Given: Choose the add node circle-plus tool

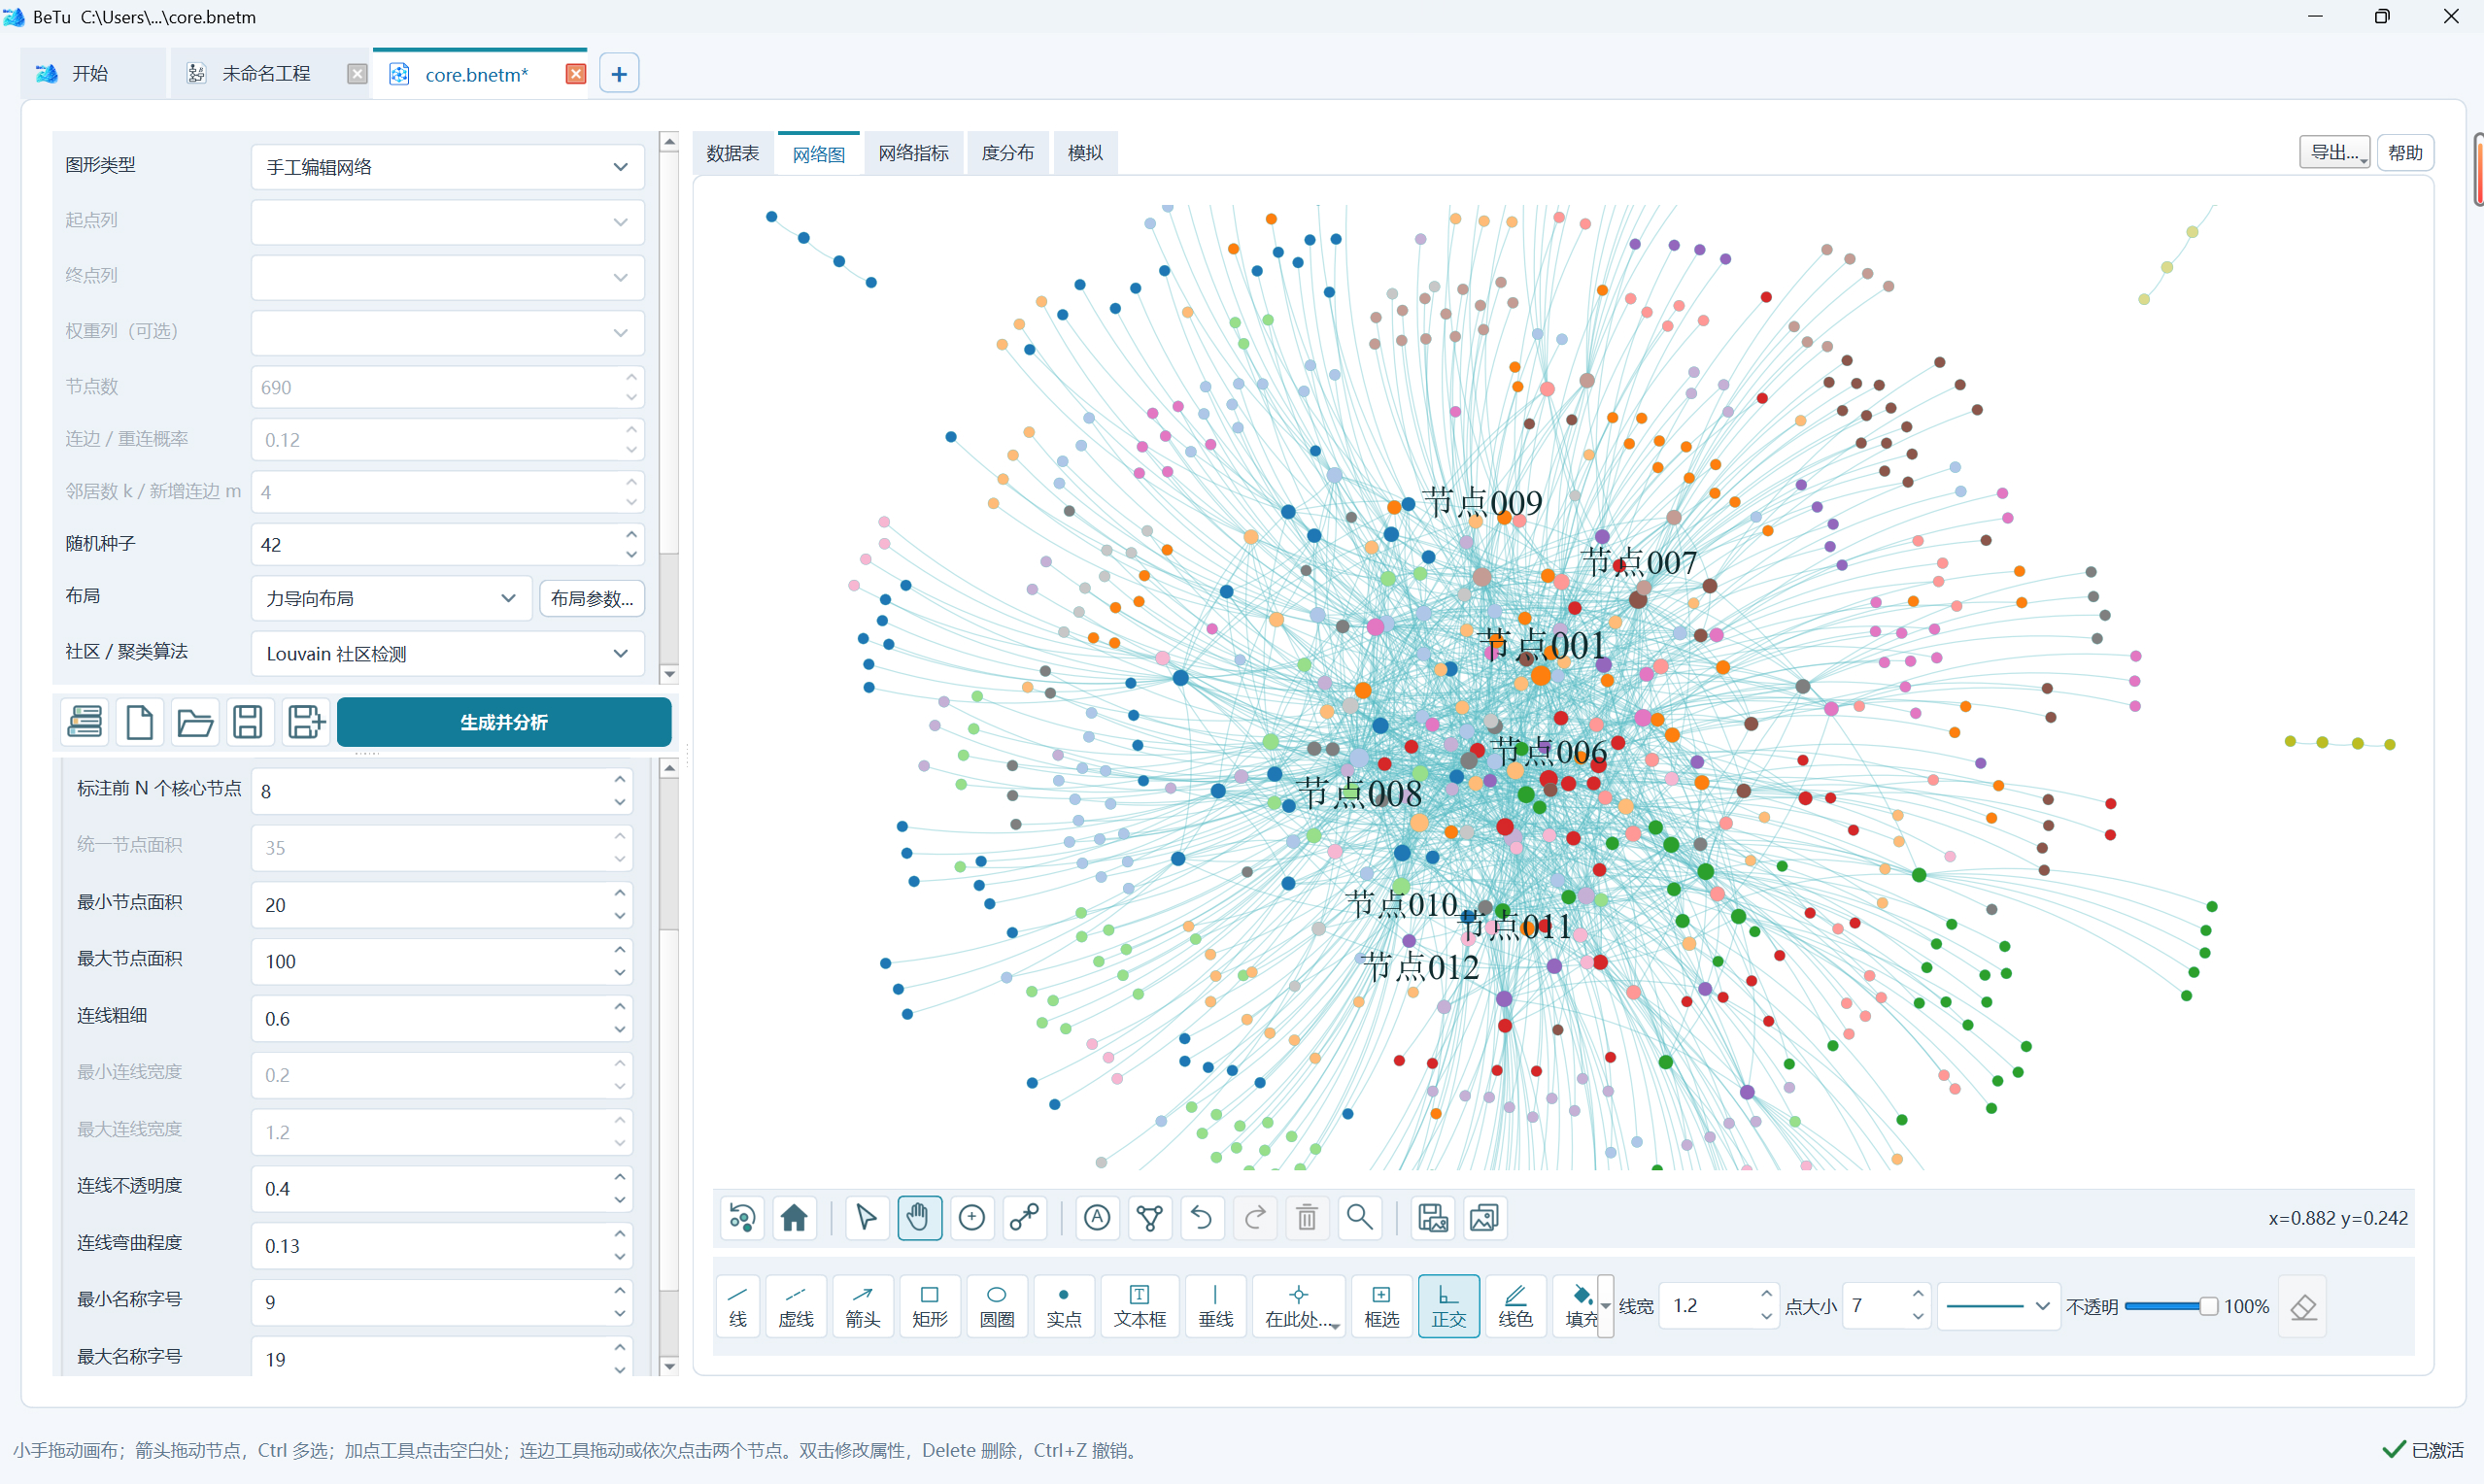Looking at the screenshot, I should click(972, 1217).
